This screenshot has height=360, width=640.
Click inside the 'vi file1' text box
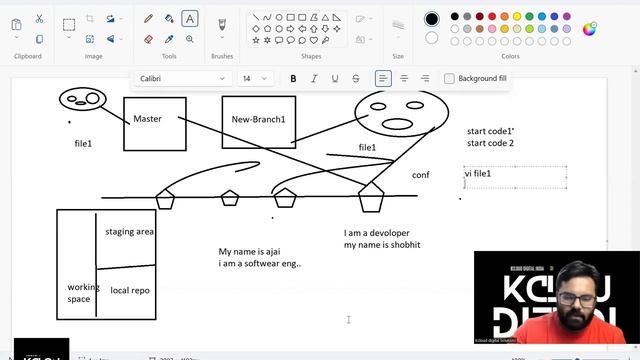(x=515, y=177)
